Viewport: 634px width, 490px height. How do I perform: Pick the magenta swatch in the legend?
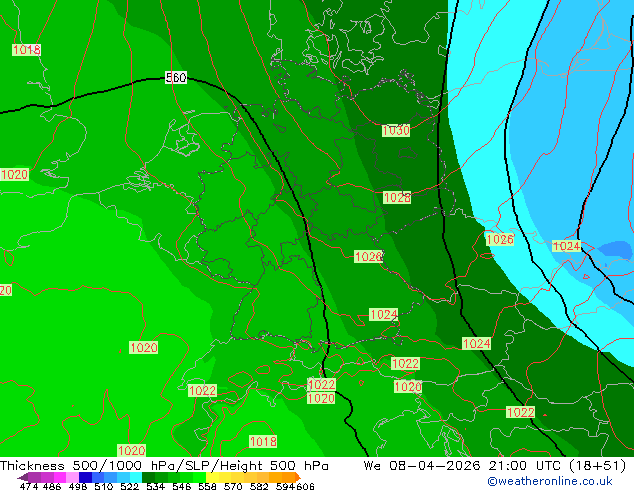[59, 477]
